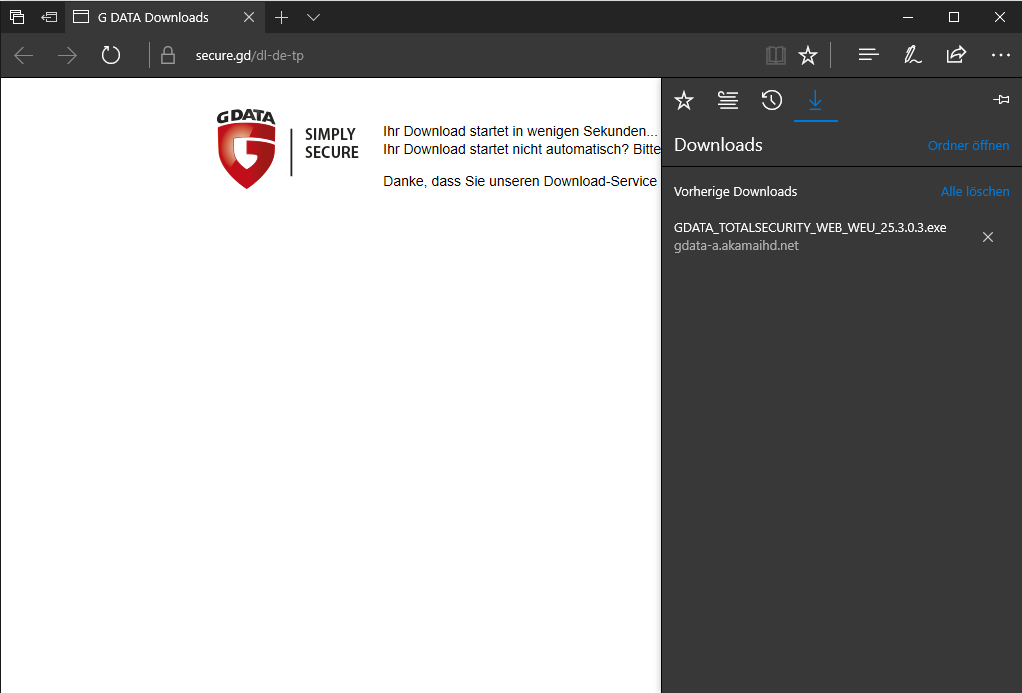Image resolution: width=1022 pixels, height=693 pixels.
Task: Open the Favorites panel star icon
Action: [683, 100]
